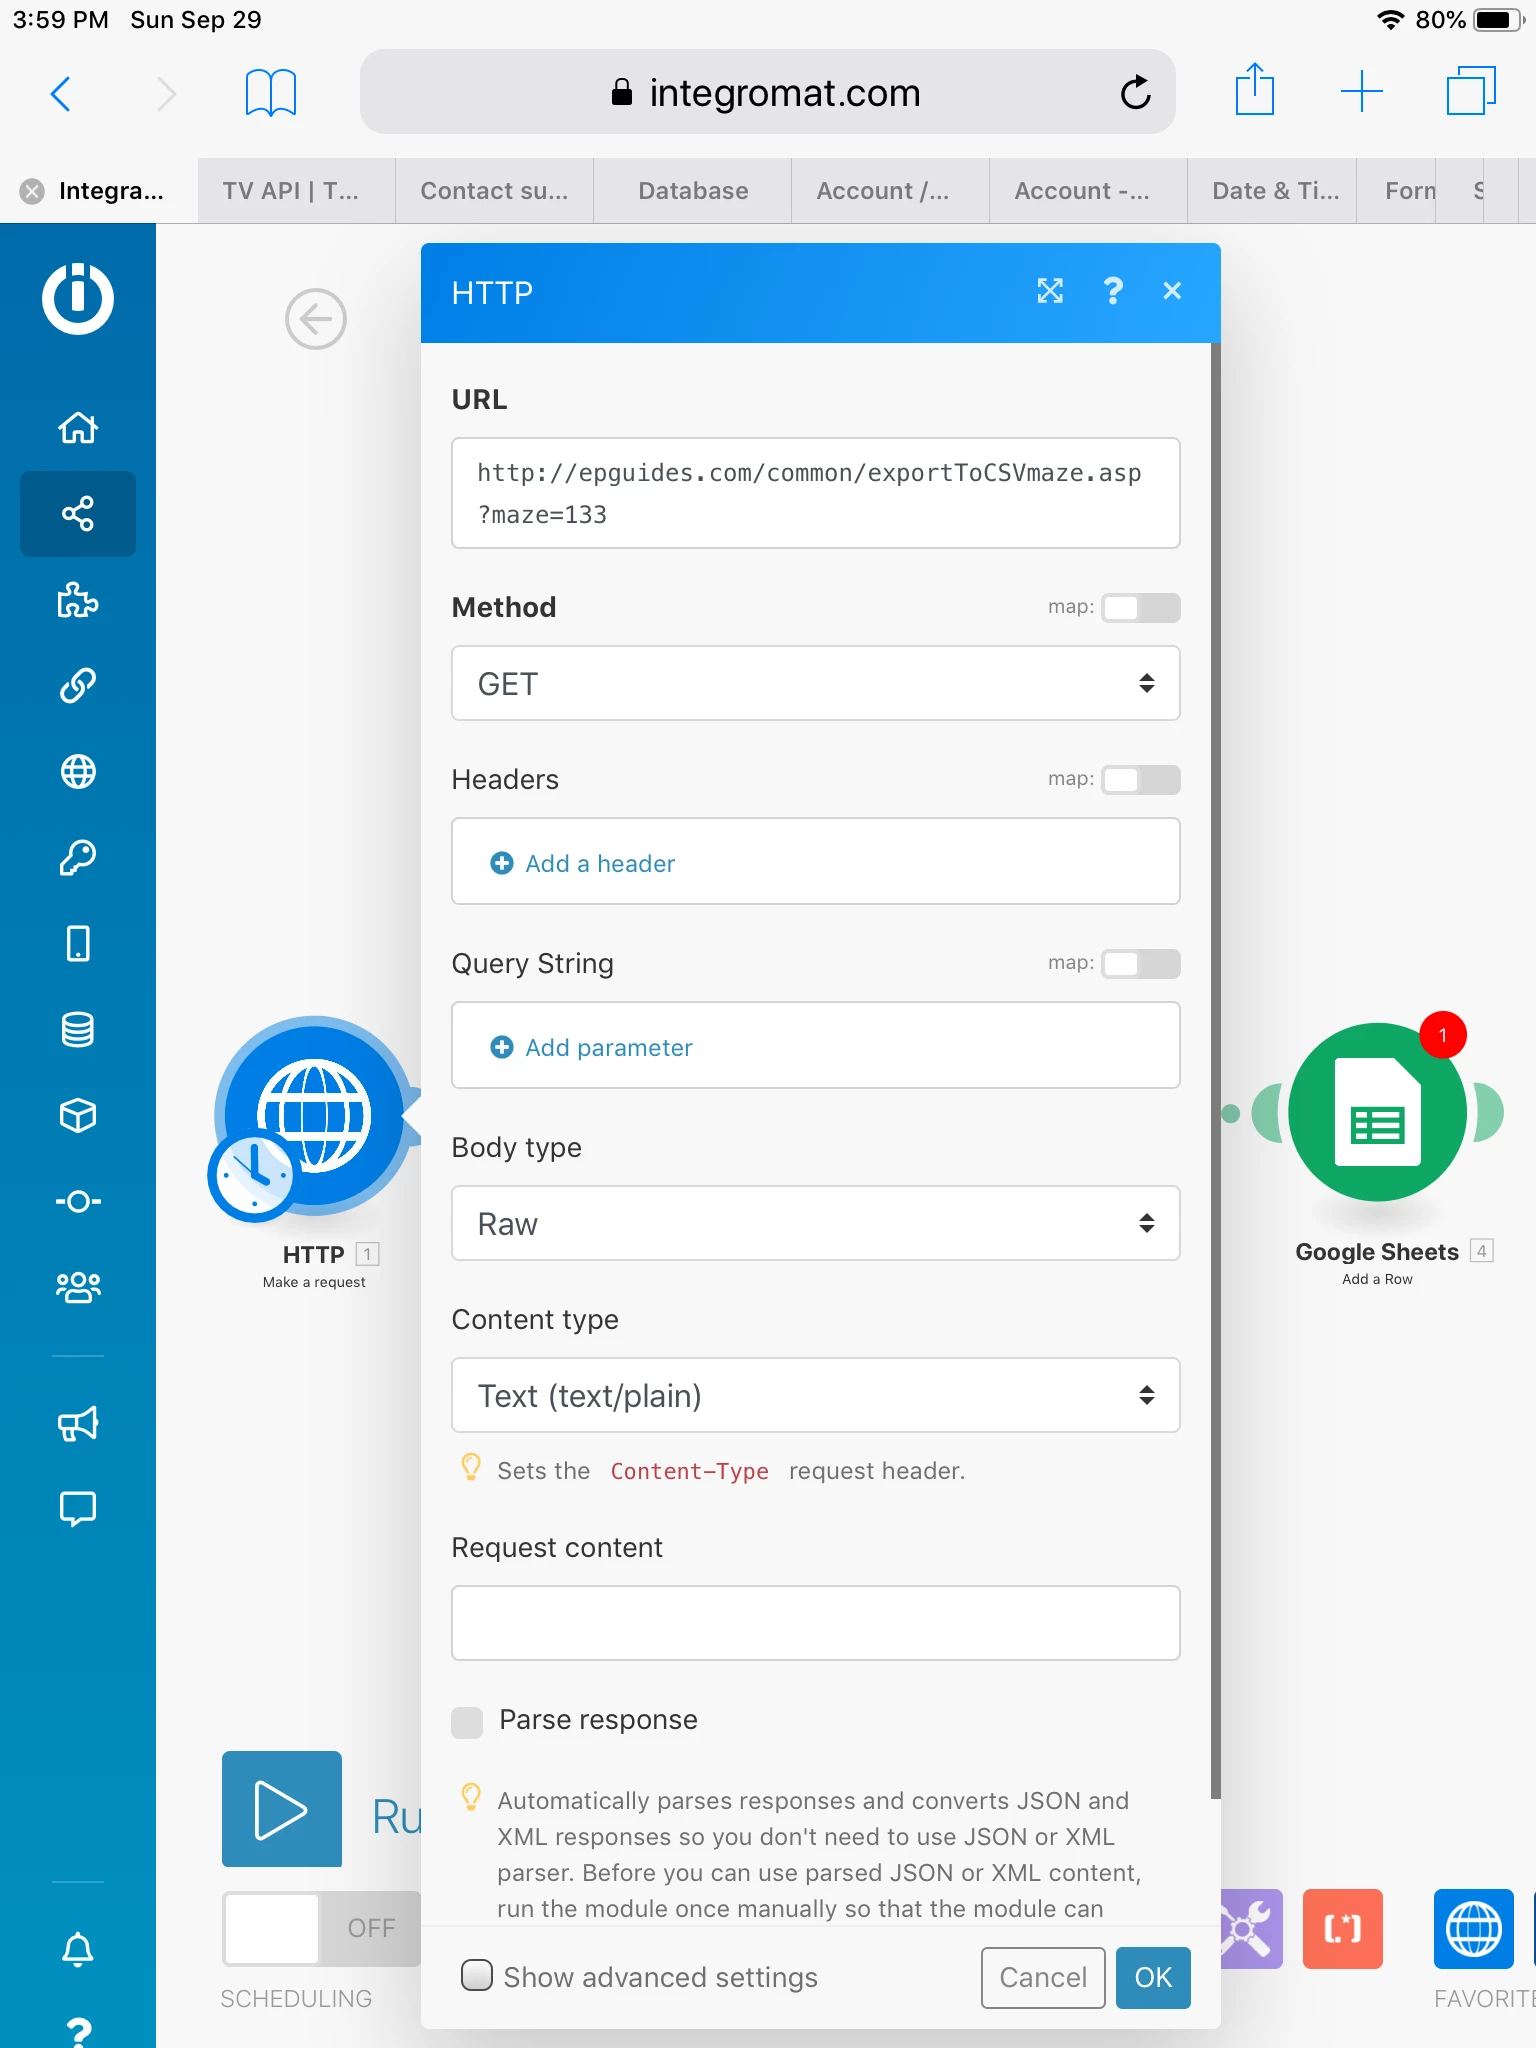Screen dimensions: 1536x2048
Task: Toggle Query String map switch
Action: coord(1141,964)
